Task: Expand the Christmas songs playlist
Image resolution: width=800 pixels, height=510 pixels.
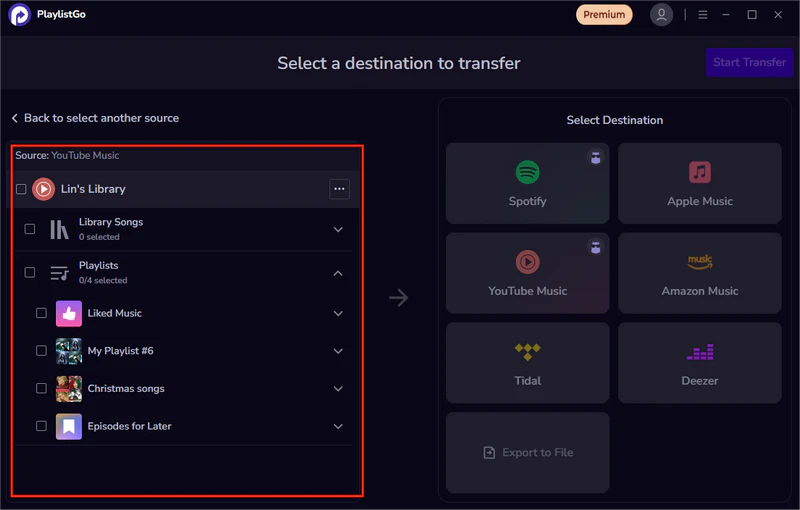Action: [x=338, y=389]
